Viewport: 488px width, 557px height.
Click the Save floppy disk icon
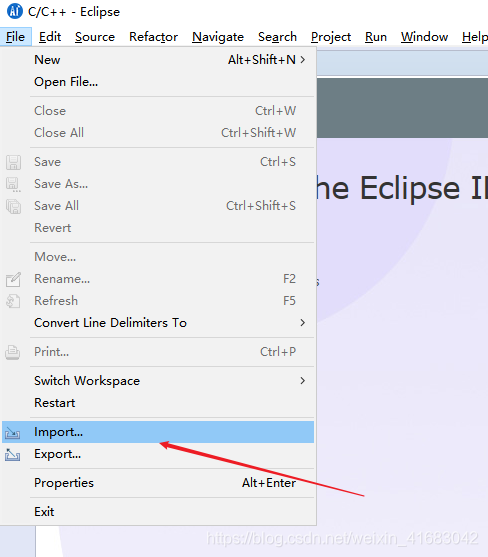tap(13, 162)
